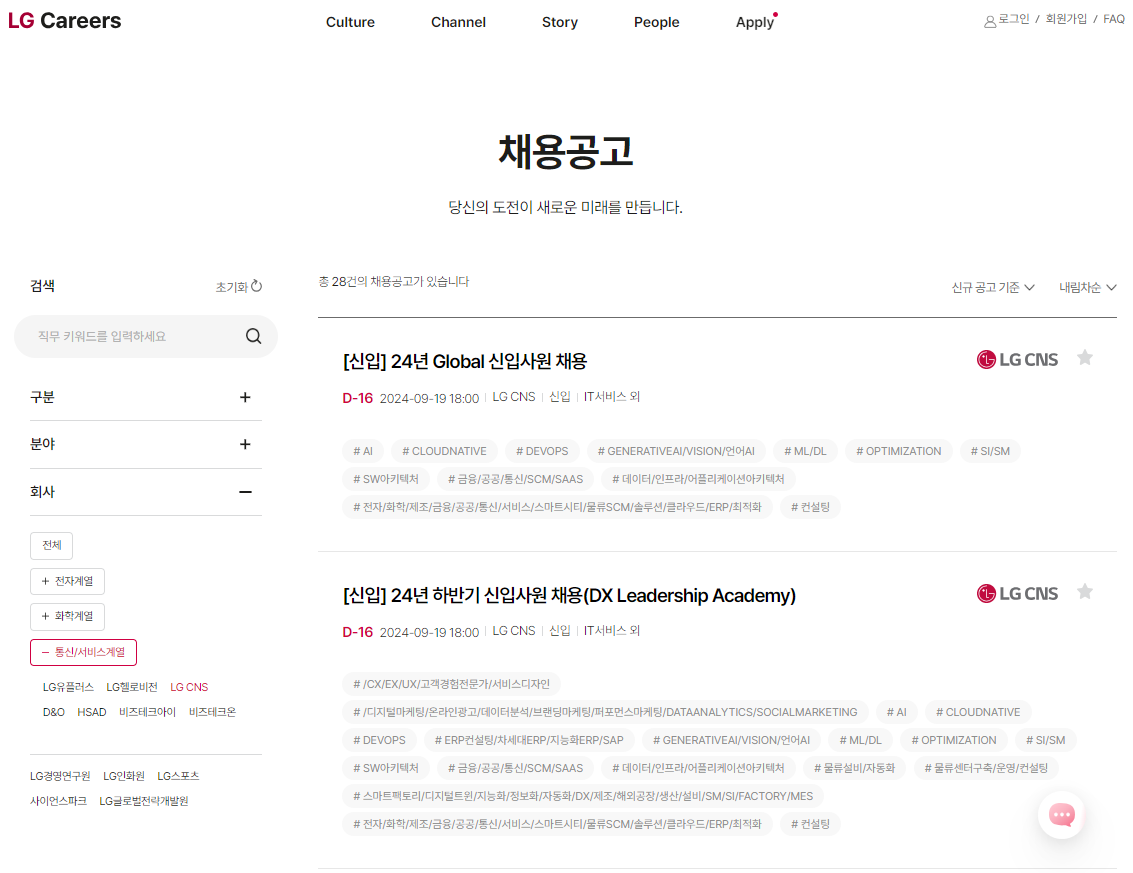
Task: Click # CLOUDNATIVE tag in Global posting
Action: 444,451
